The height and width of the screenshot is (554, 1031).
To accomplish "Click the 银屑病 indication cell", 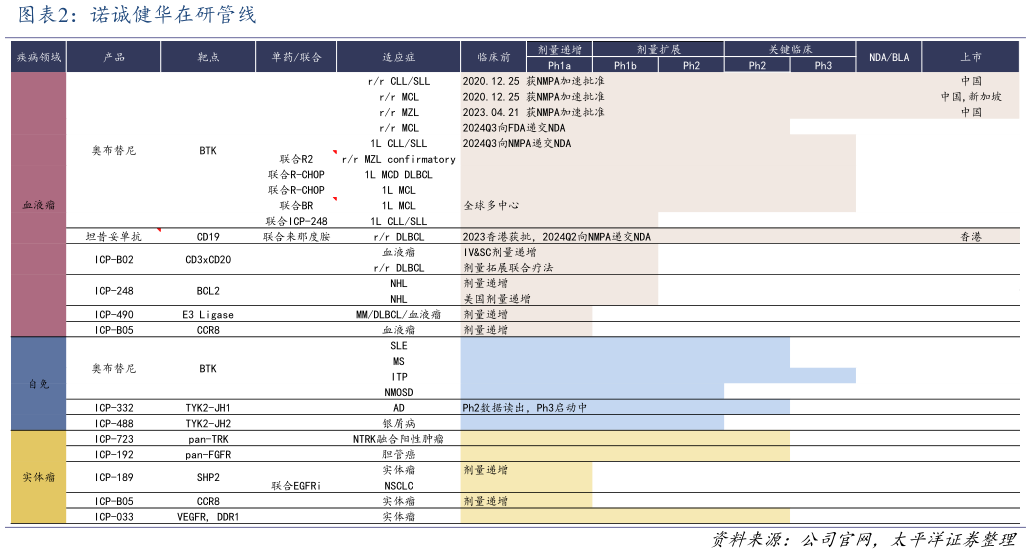I will tap(398, 423).
